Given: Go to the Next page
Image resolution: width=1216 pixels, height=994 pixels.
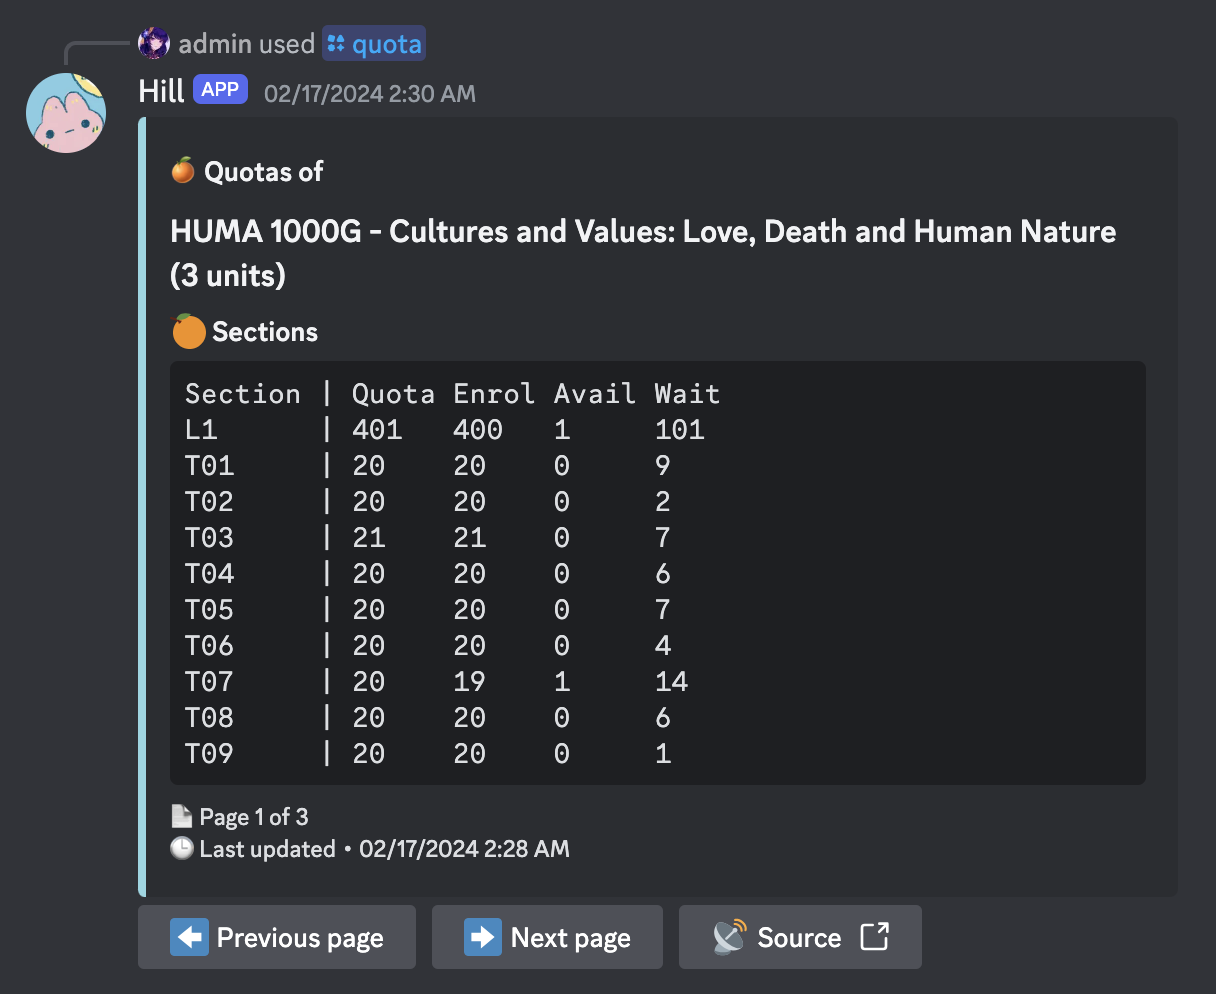Looking at the screenshot, I should click(547, 937).
